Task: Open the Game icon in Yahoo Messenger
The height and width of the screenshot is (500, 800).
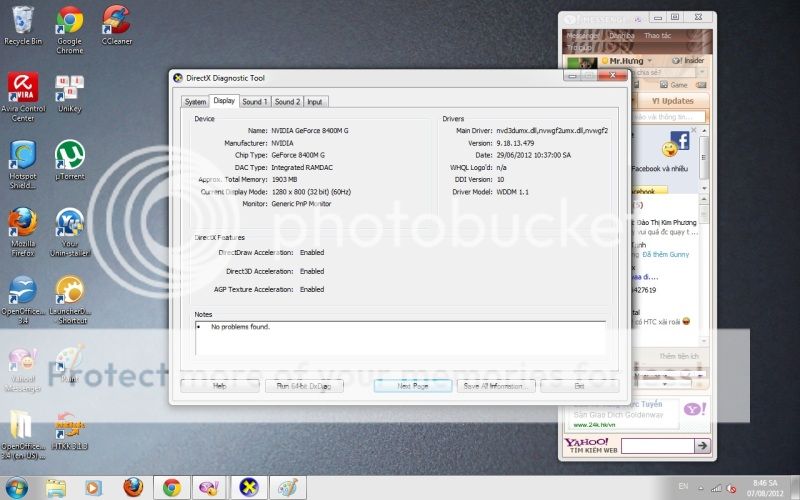Action: tap(674, 85)
